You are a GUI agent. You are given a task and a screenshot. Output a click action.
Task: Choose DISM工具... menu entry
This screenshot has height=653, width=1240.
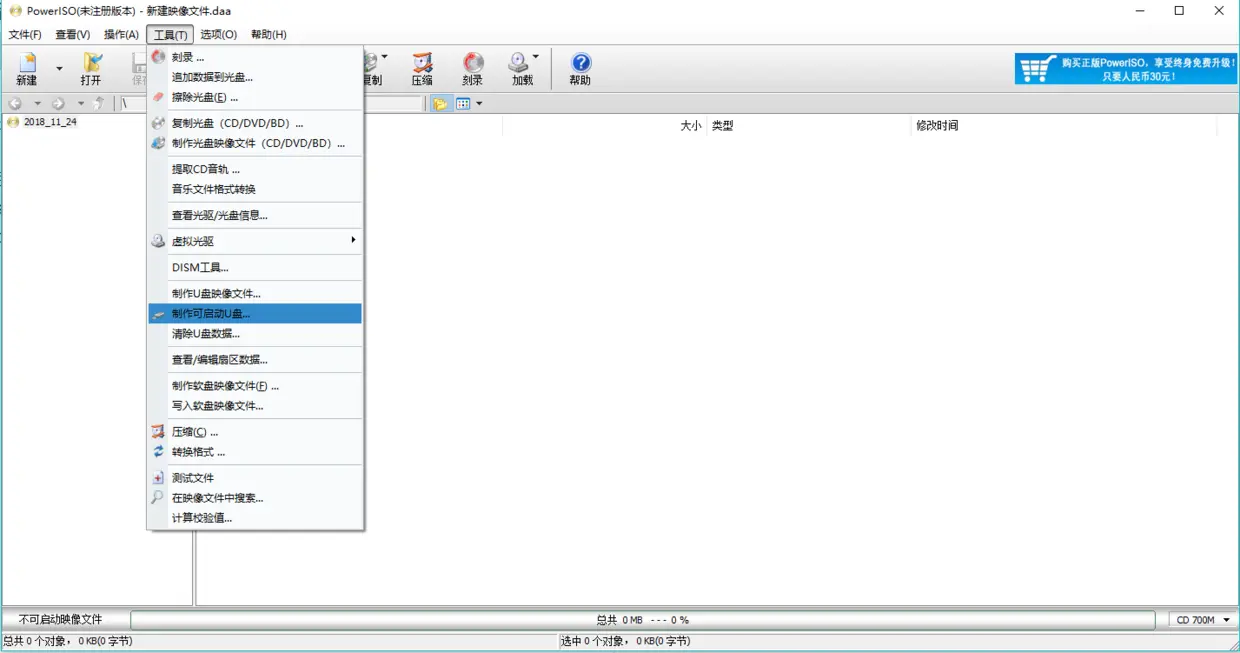pos(255,267)
